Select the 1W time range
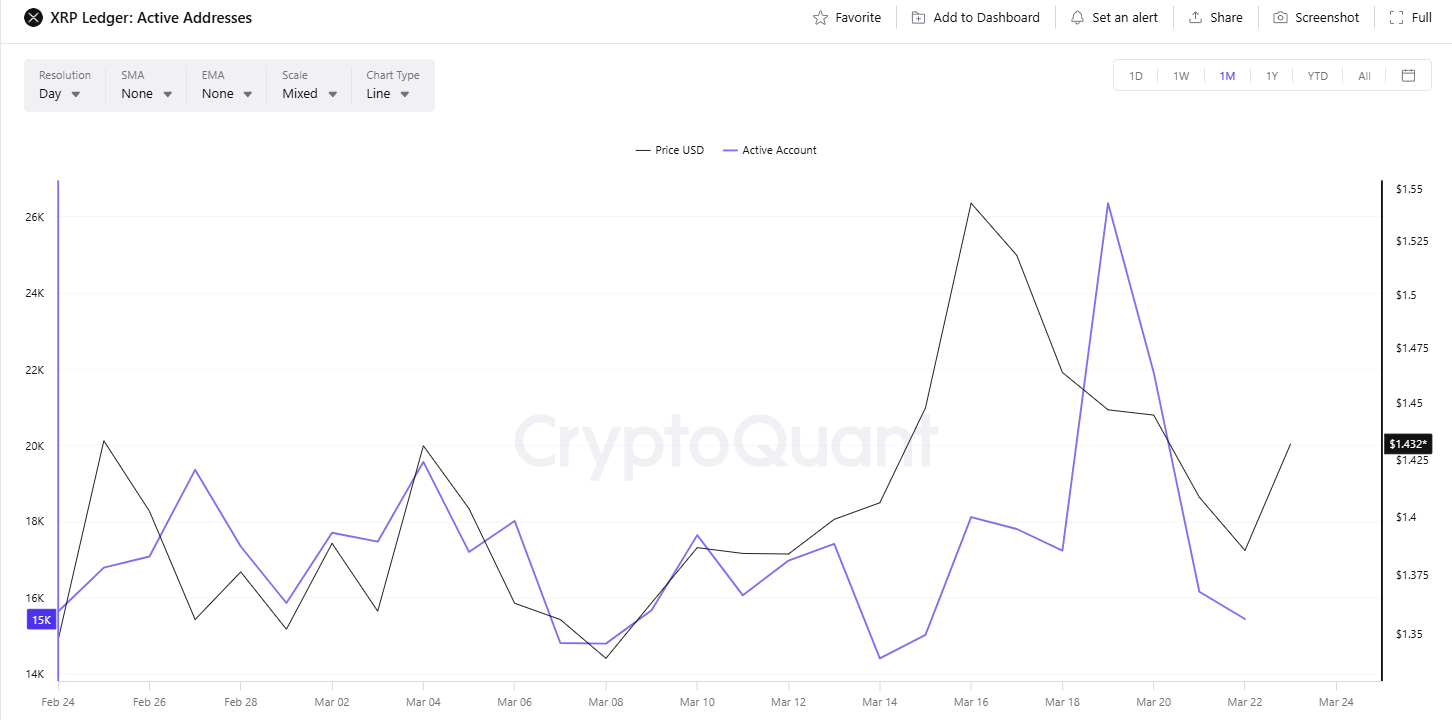The image size is (1452, 720). click(1181, 76)
